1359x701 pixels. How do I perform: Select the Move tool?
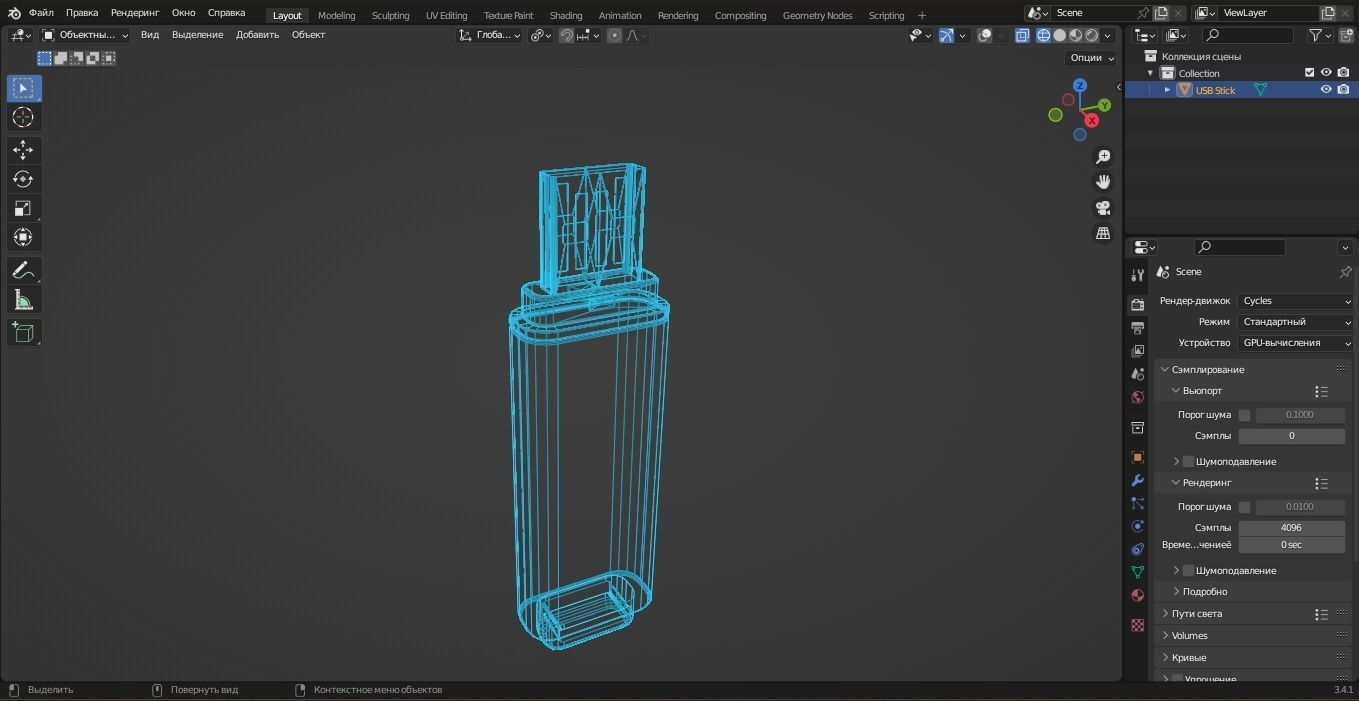23,150
